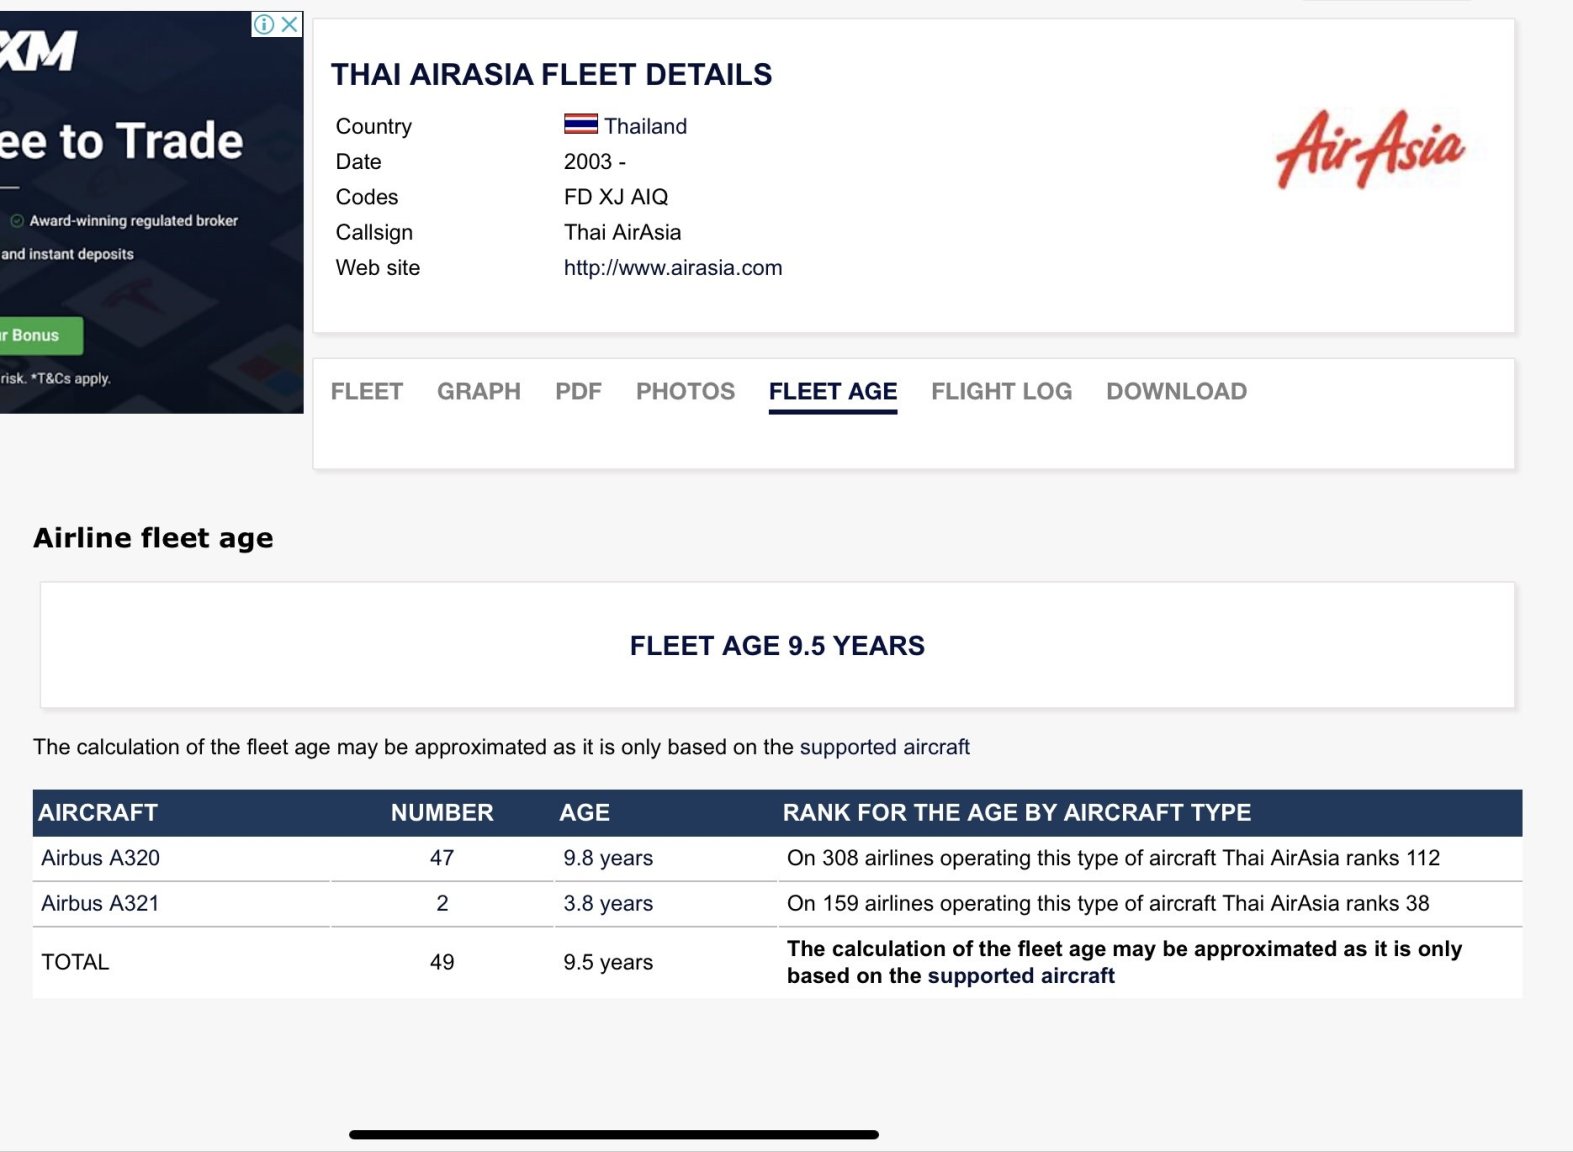
Task: Open the PDF tab
Action: [x=579, y=391]
